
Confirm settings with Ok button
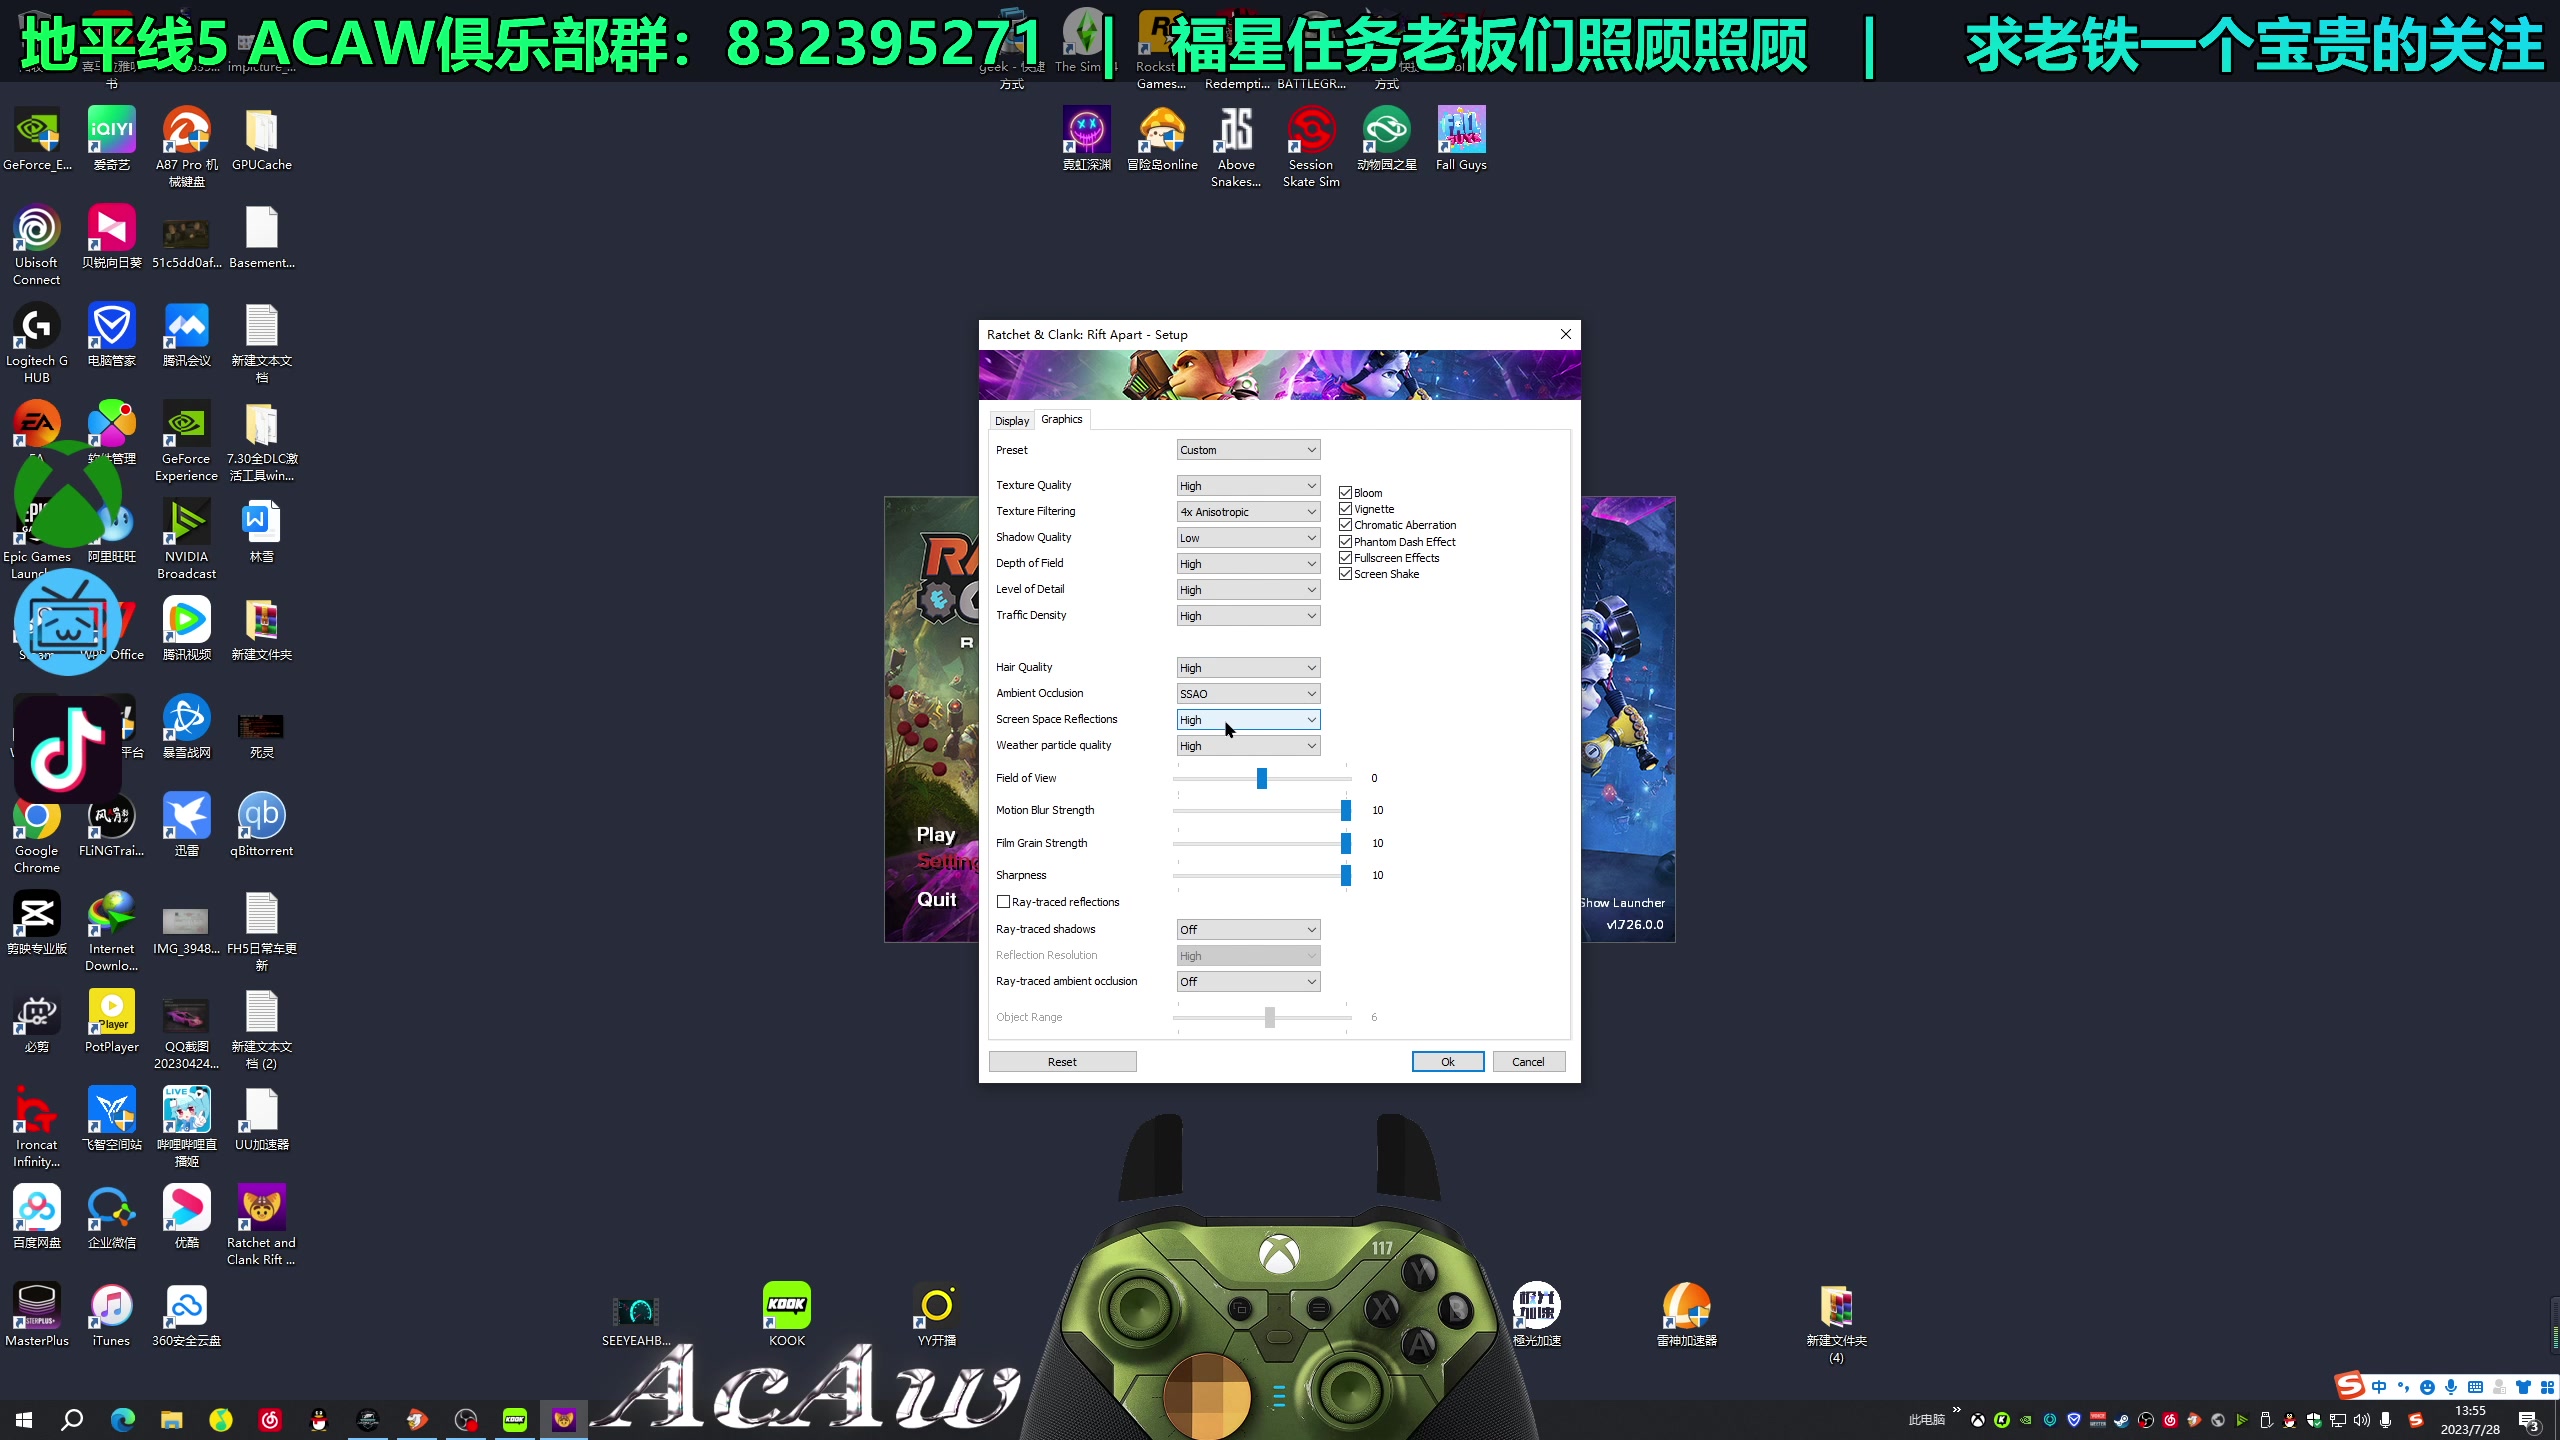(x=1447, y=1061)
